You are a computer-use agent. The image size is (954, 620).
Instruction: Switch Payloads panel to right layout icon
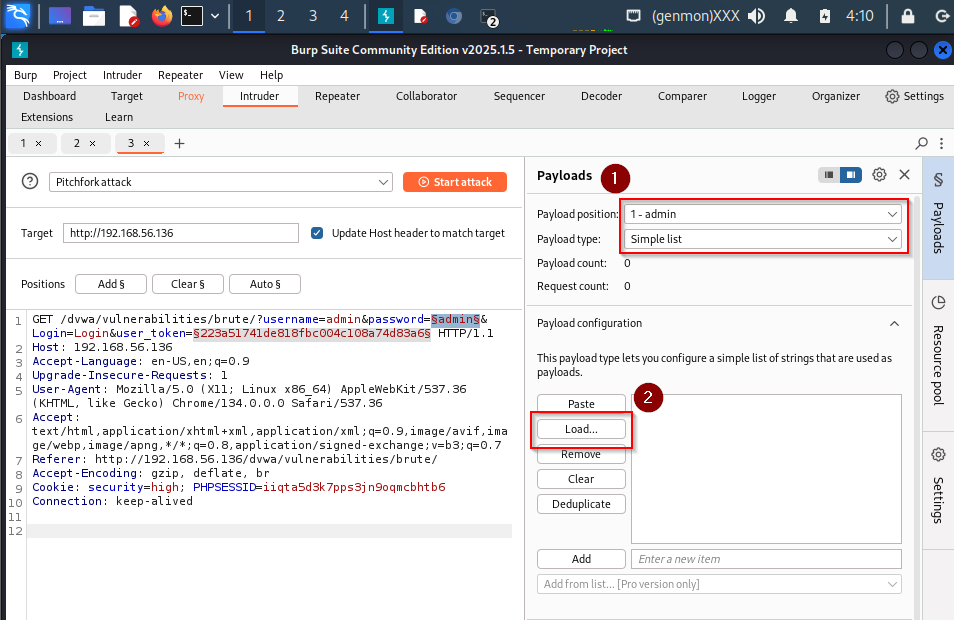(851, 175)
